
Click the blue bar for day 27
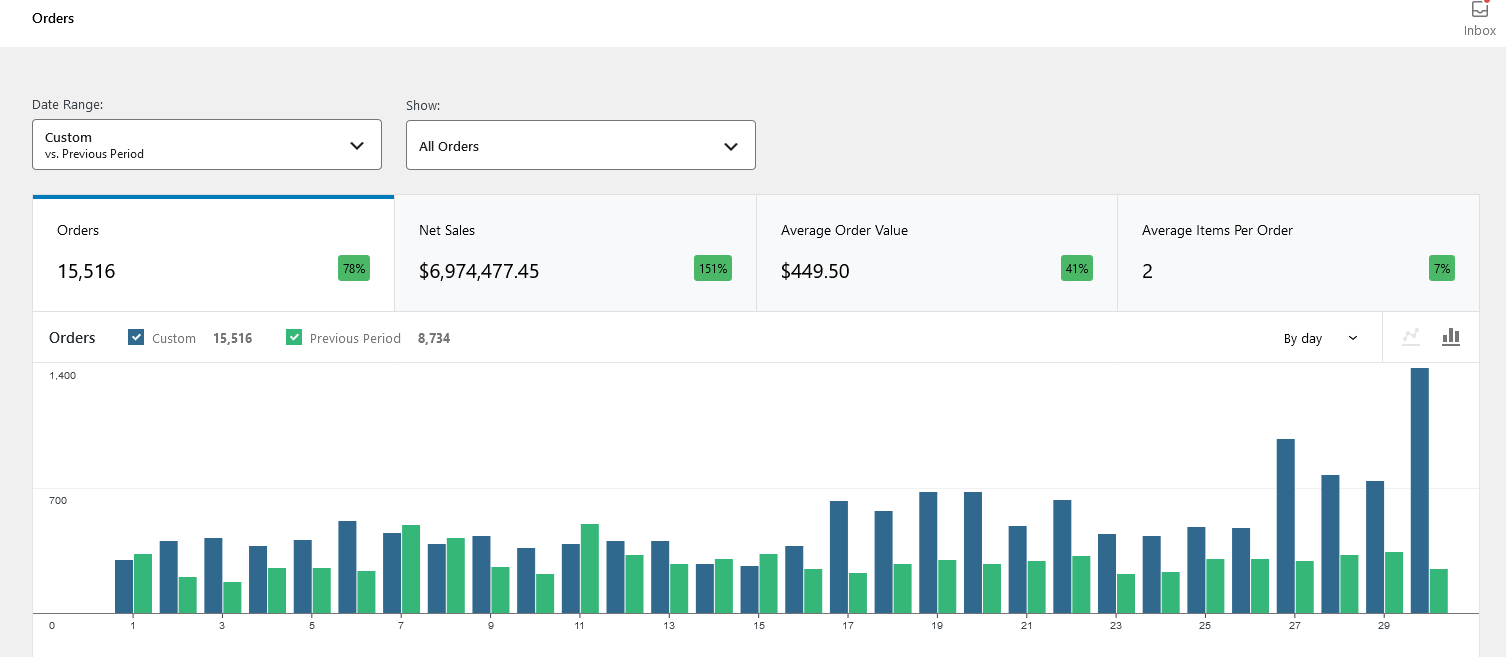(x=1285, y=525)
